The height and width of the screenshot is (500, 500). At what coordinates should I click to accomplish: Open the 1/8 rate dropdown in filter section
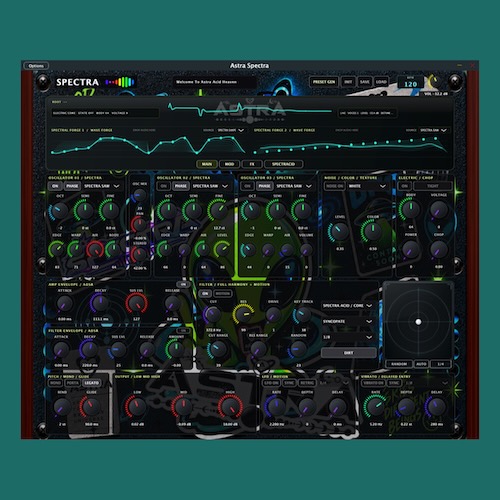click(347, 337)
